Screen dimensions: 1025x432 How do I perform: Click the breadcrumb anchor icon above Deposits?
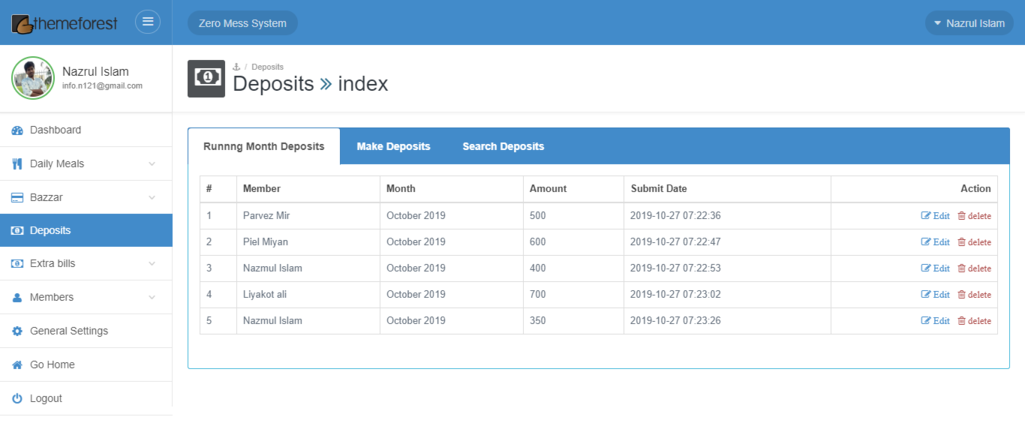point(236,67)
